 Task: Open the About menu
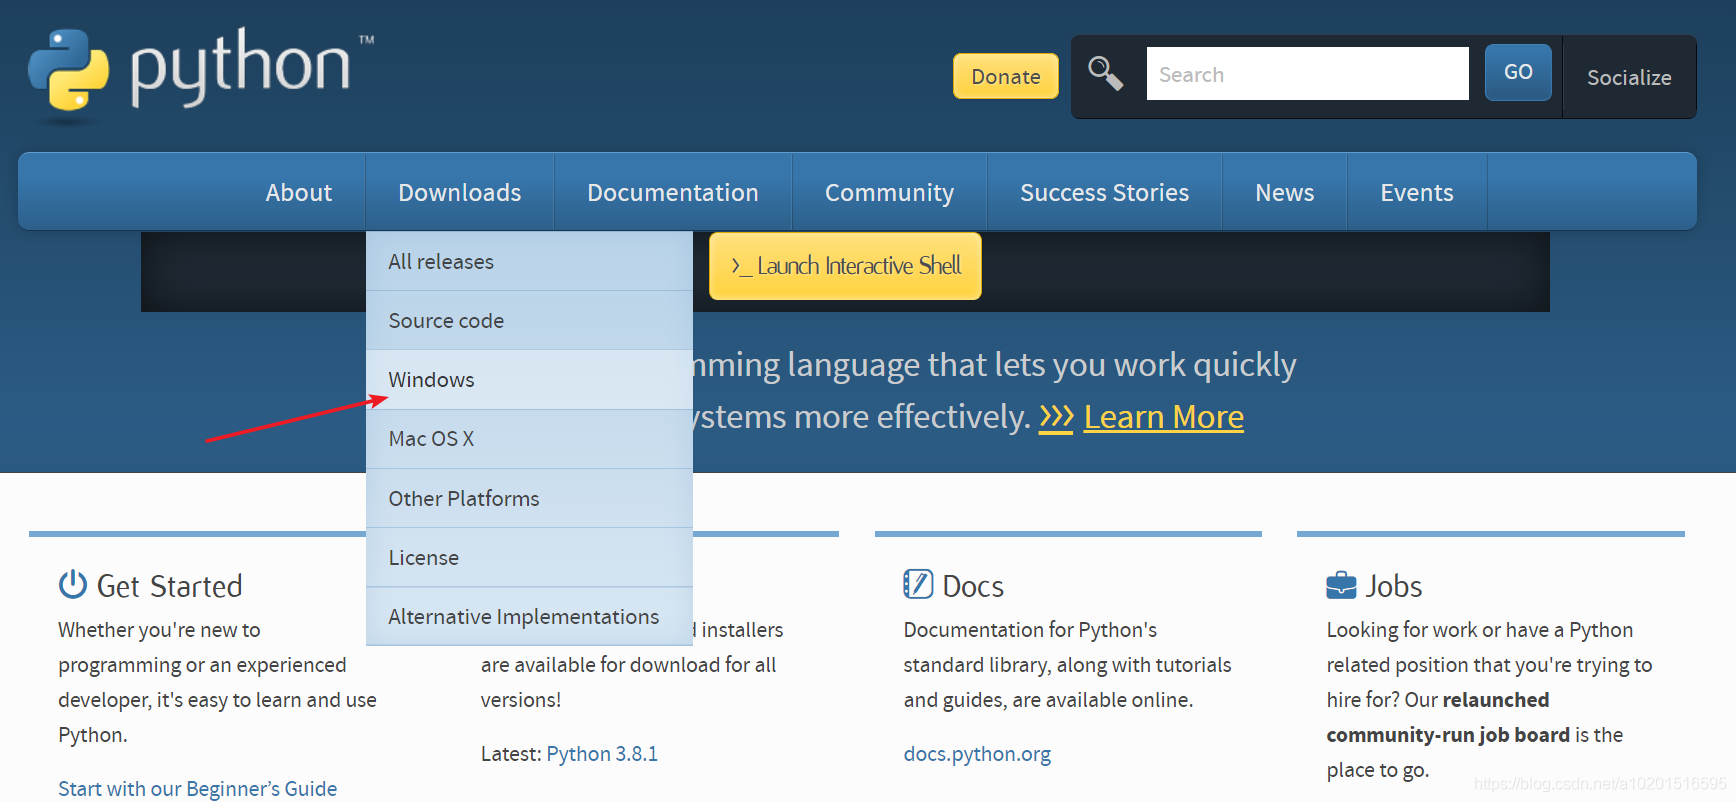point(299,192)
